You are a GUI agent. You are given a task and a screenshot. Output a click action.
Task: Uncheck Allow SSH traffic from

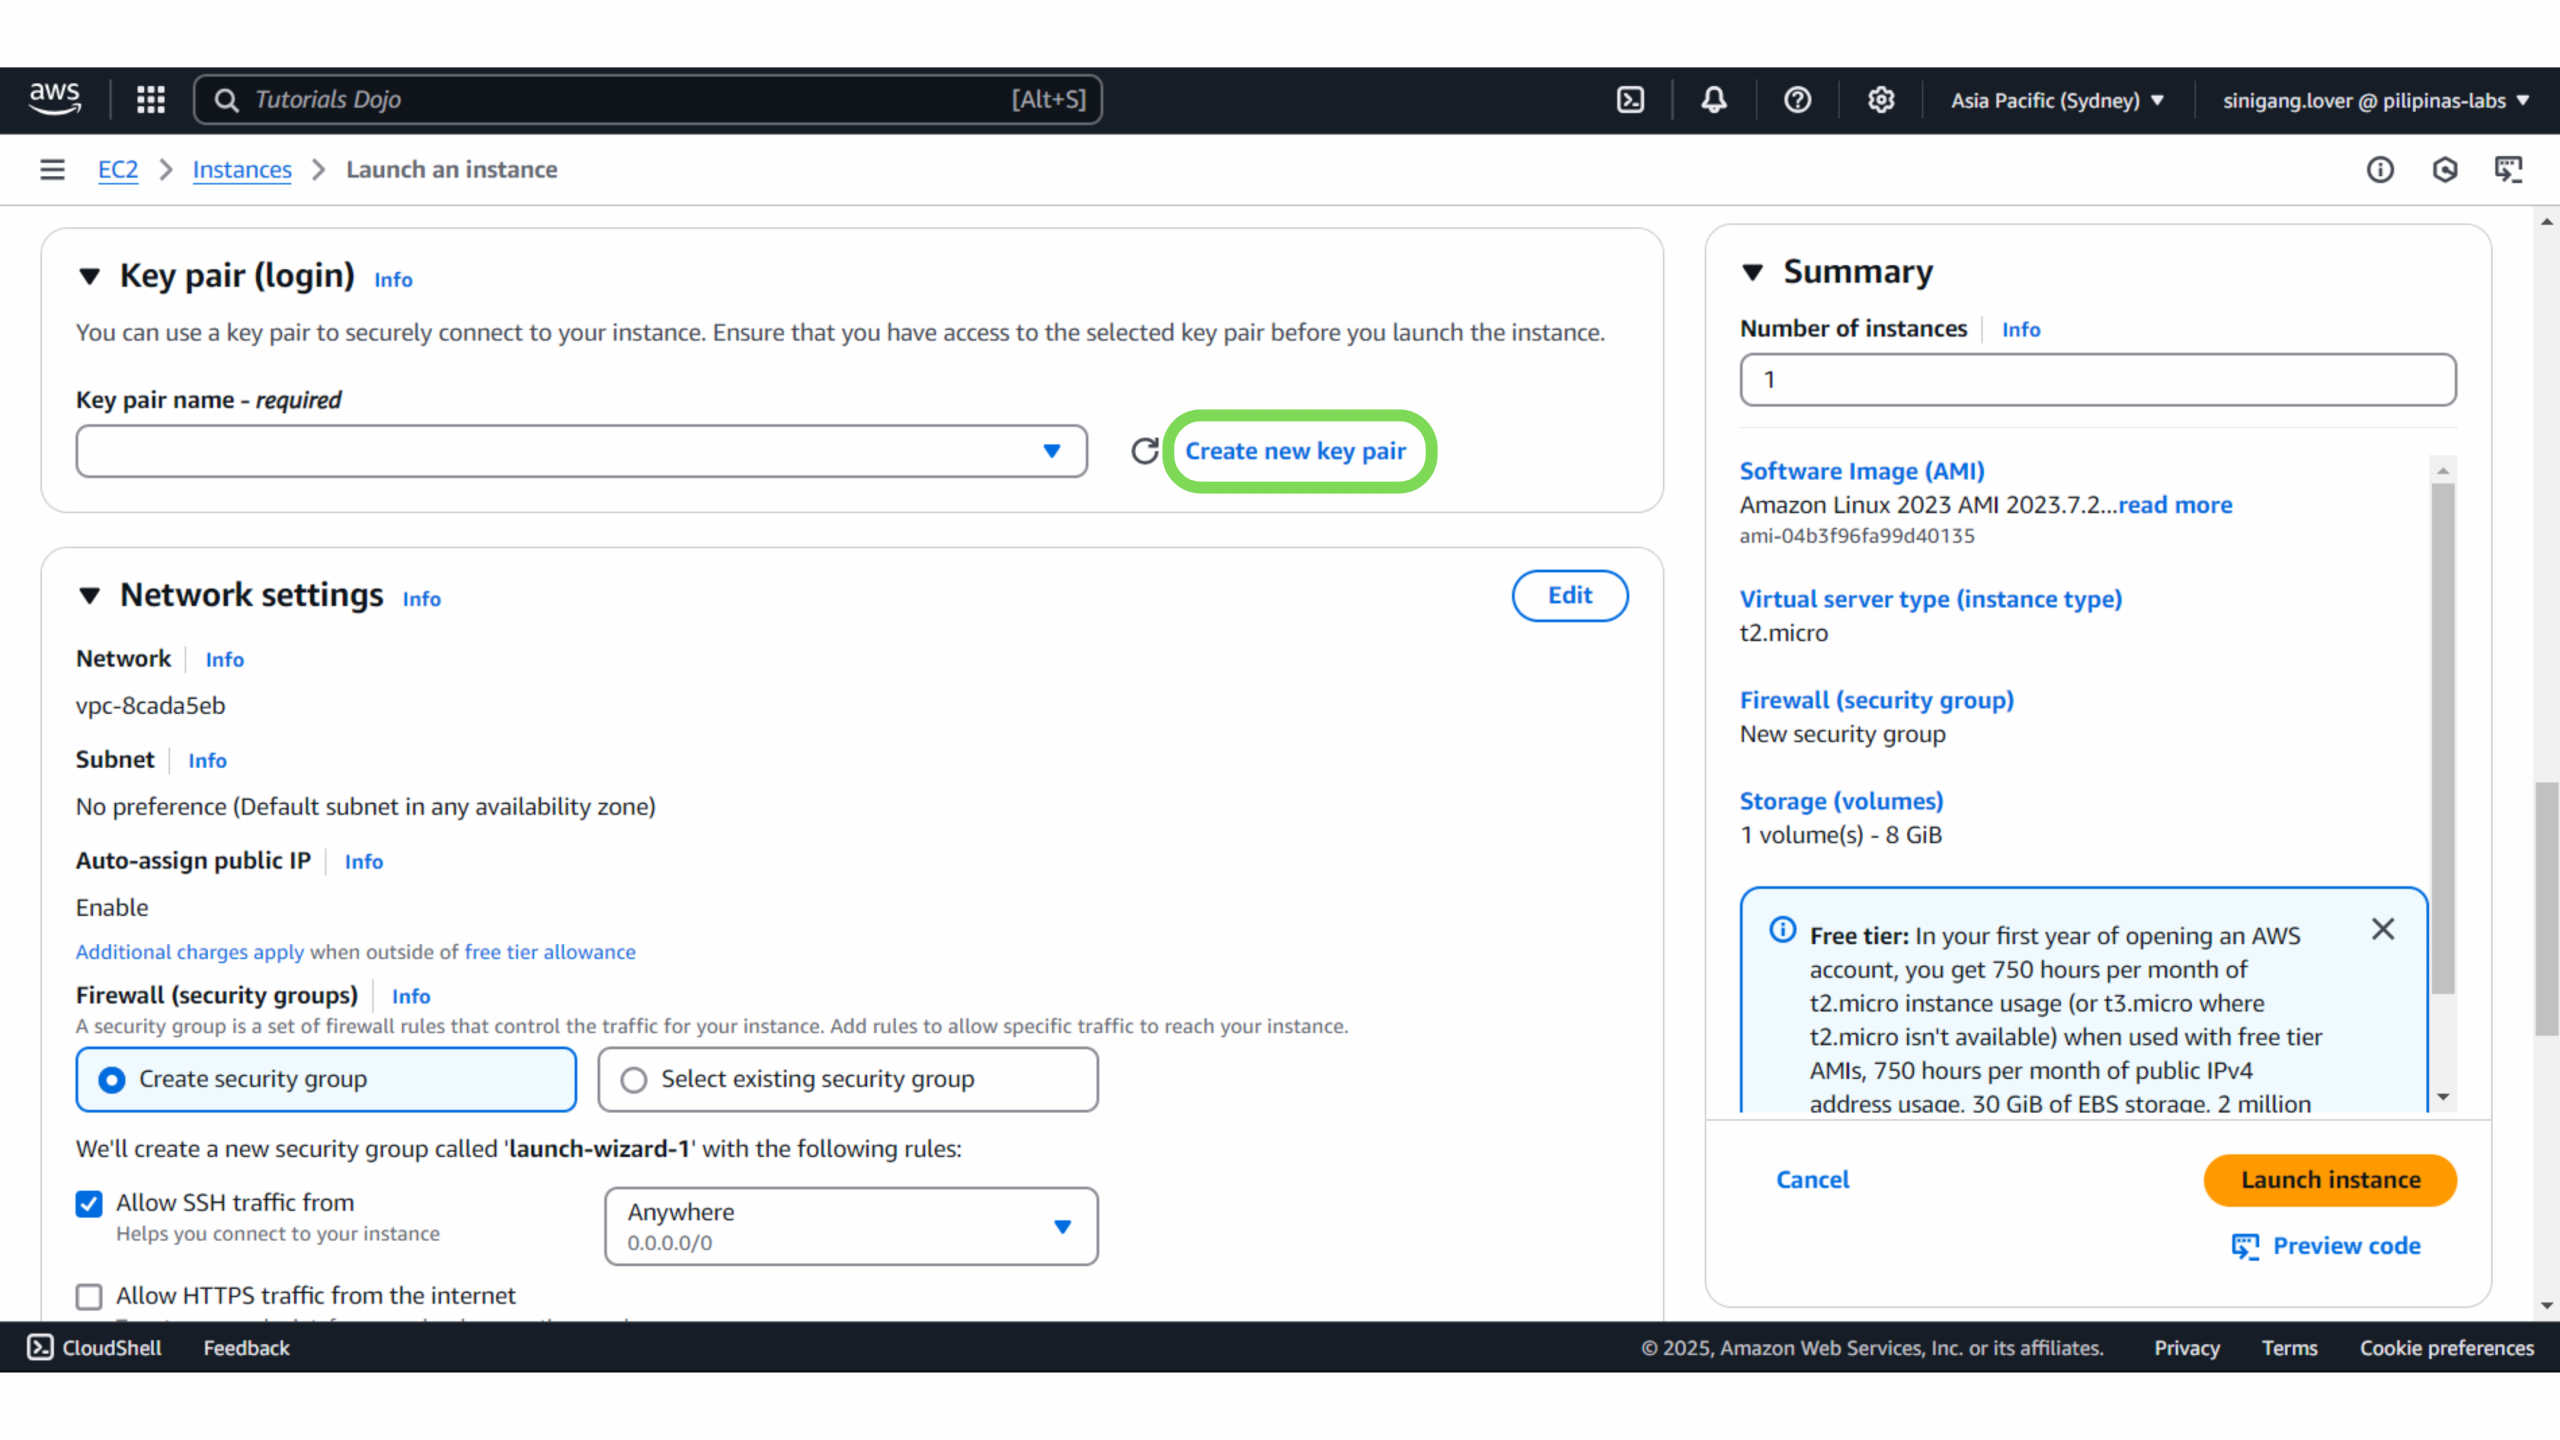pyautogui.click(x=89, y=1204)
